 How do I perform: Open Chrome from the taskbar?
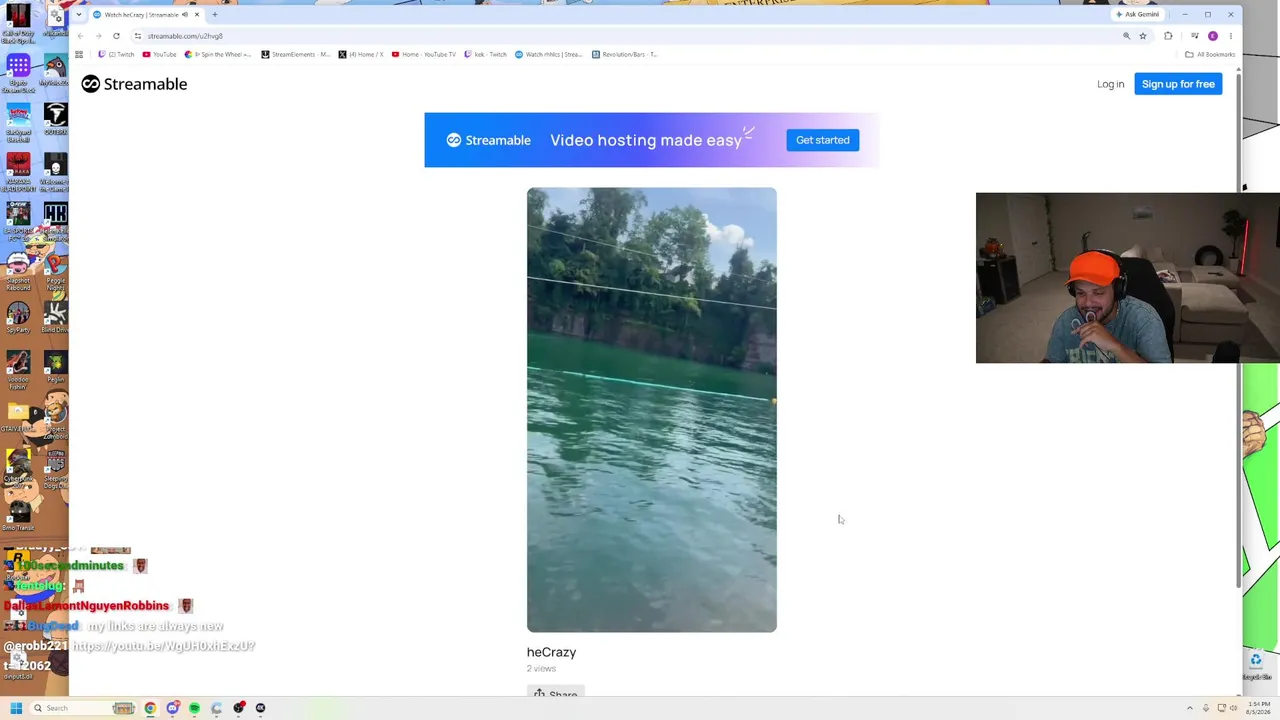pos(150,708)
